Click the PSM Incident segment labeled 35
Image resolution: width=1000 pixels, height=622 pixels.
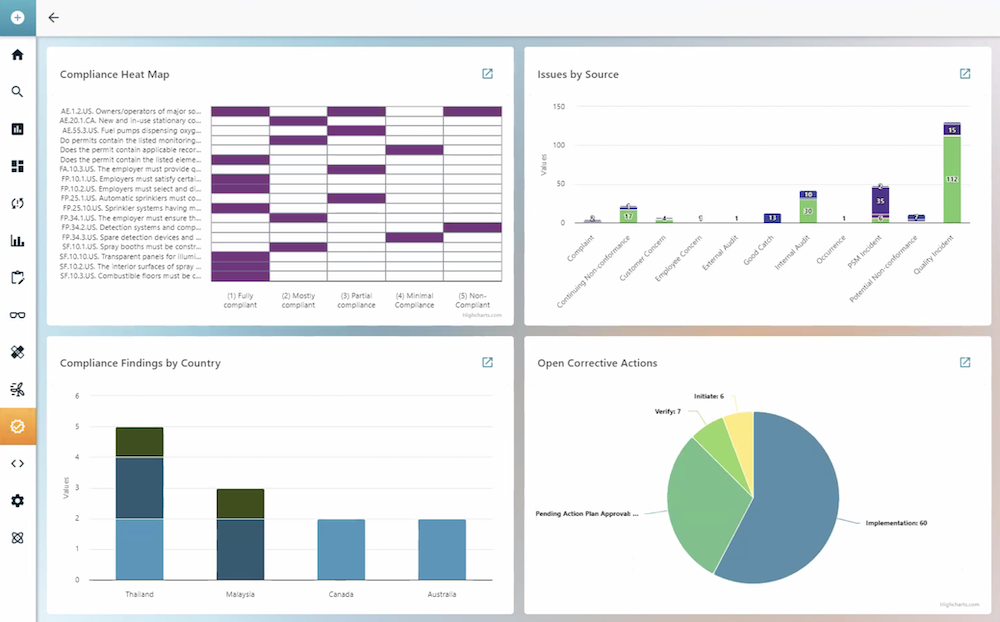[x=880, y=201]
